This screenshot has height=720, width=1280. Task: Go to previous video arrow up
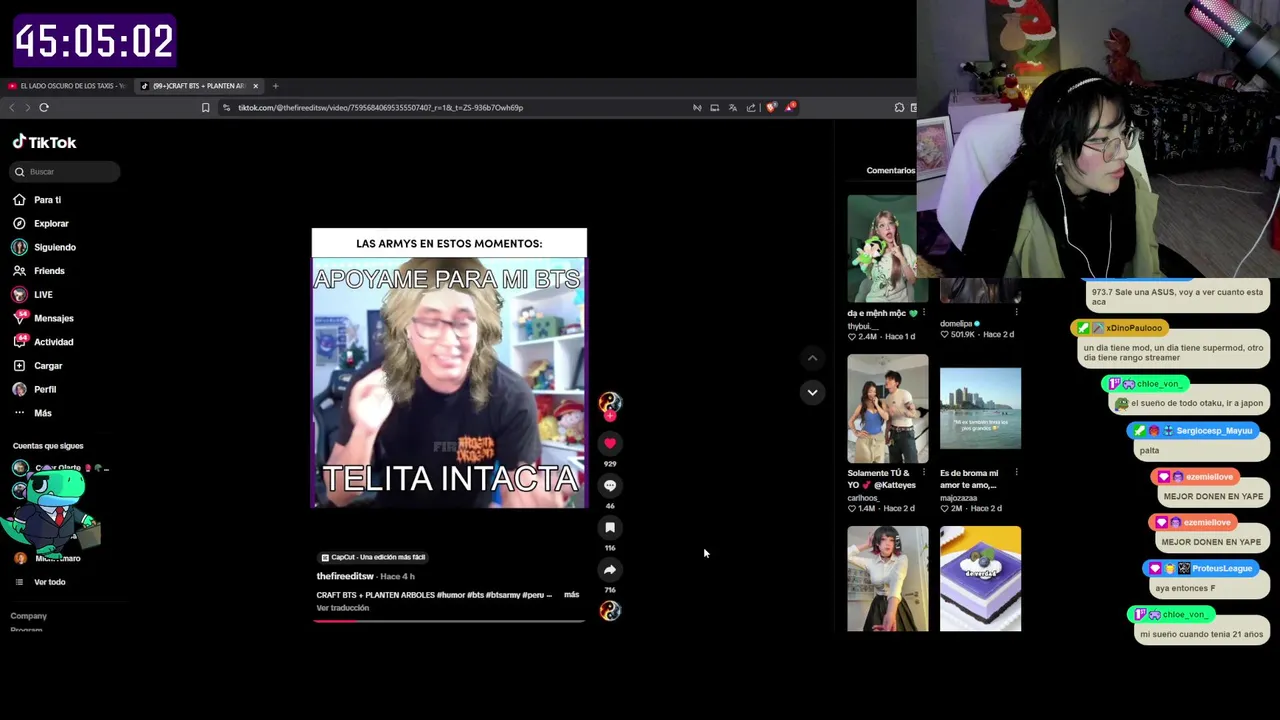click(812, 358)
